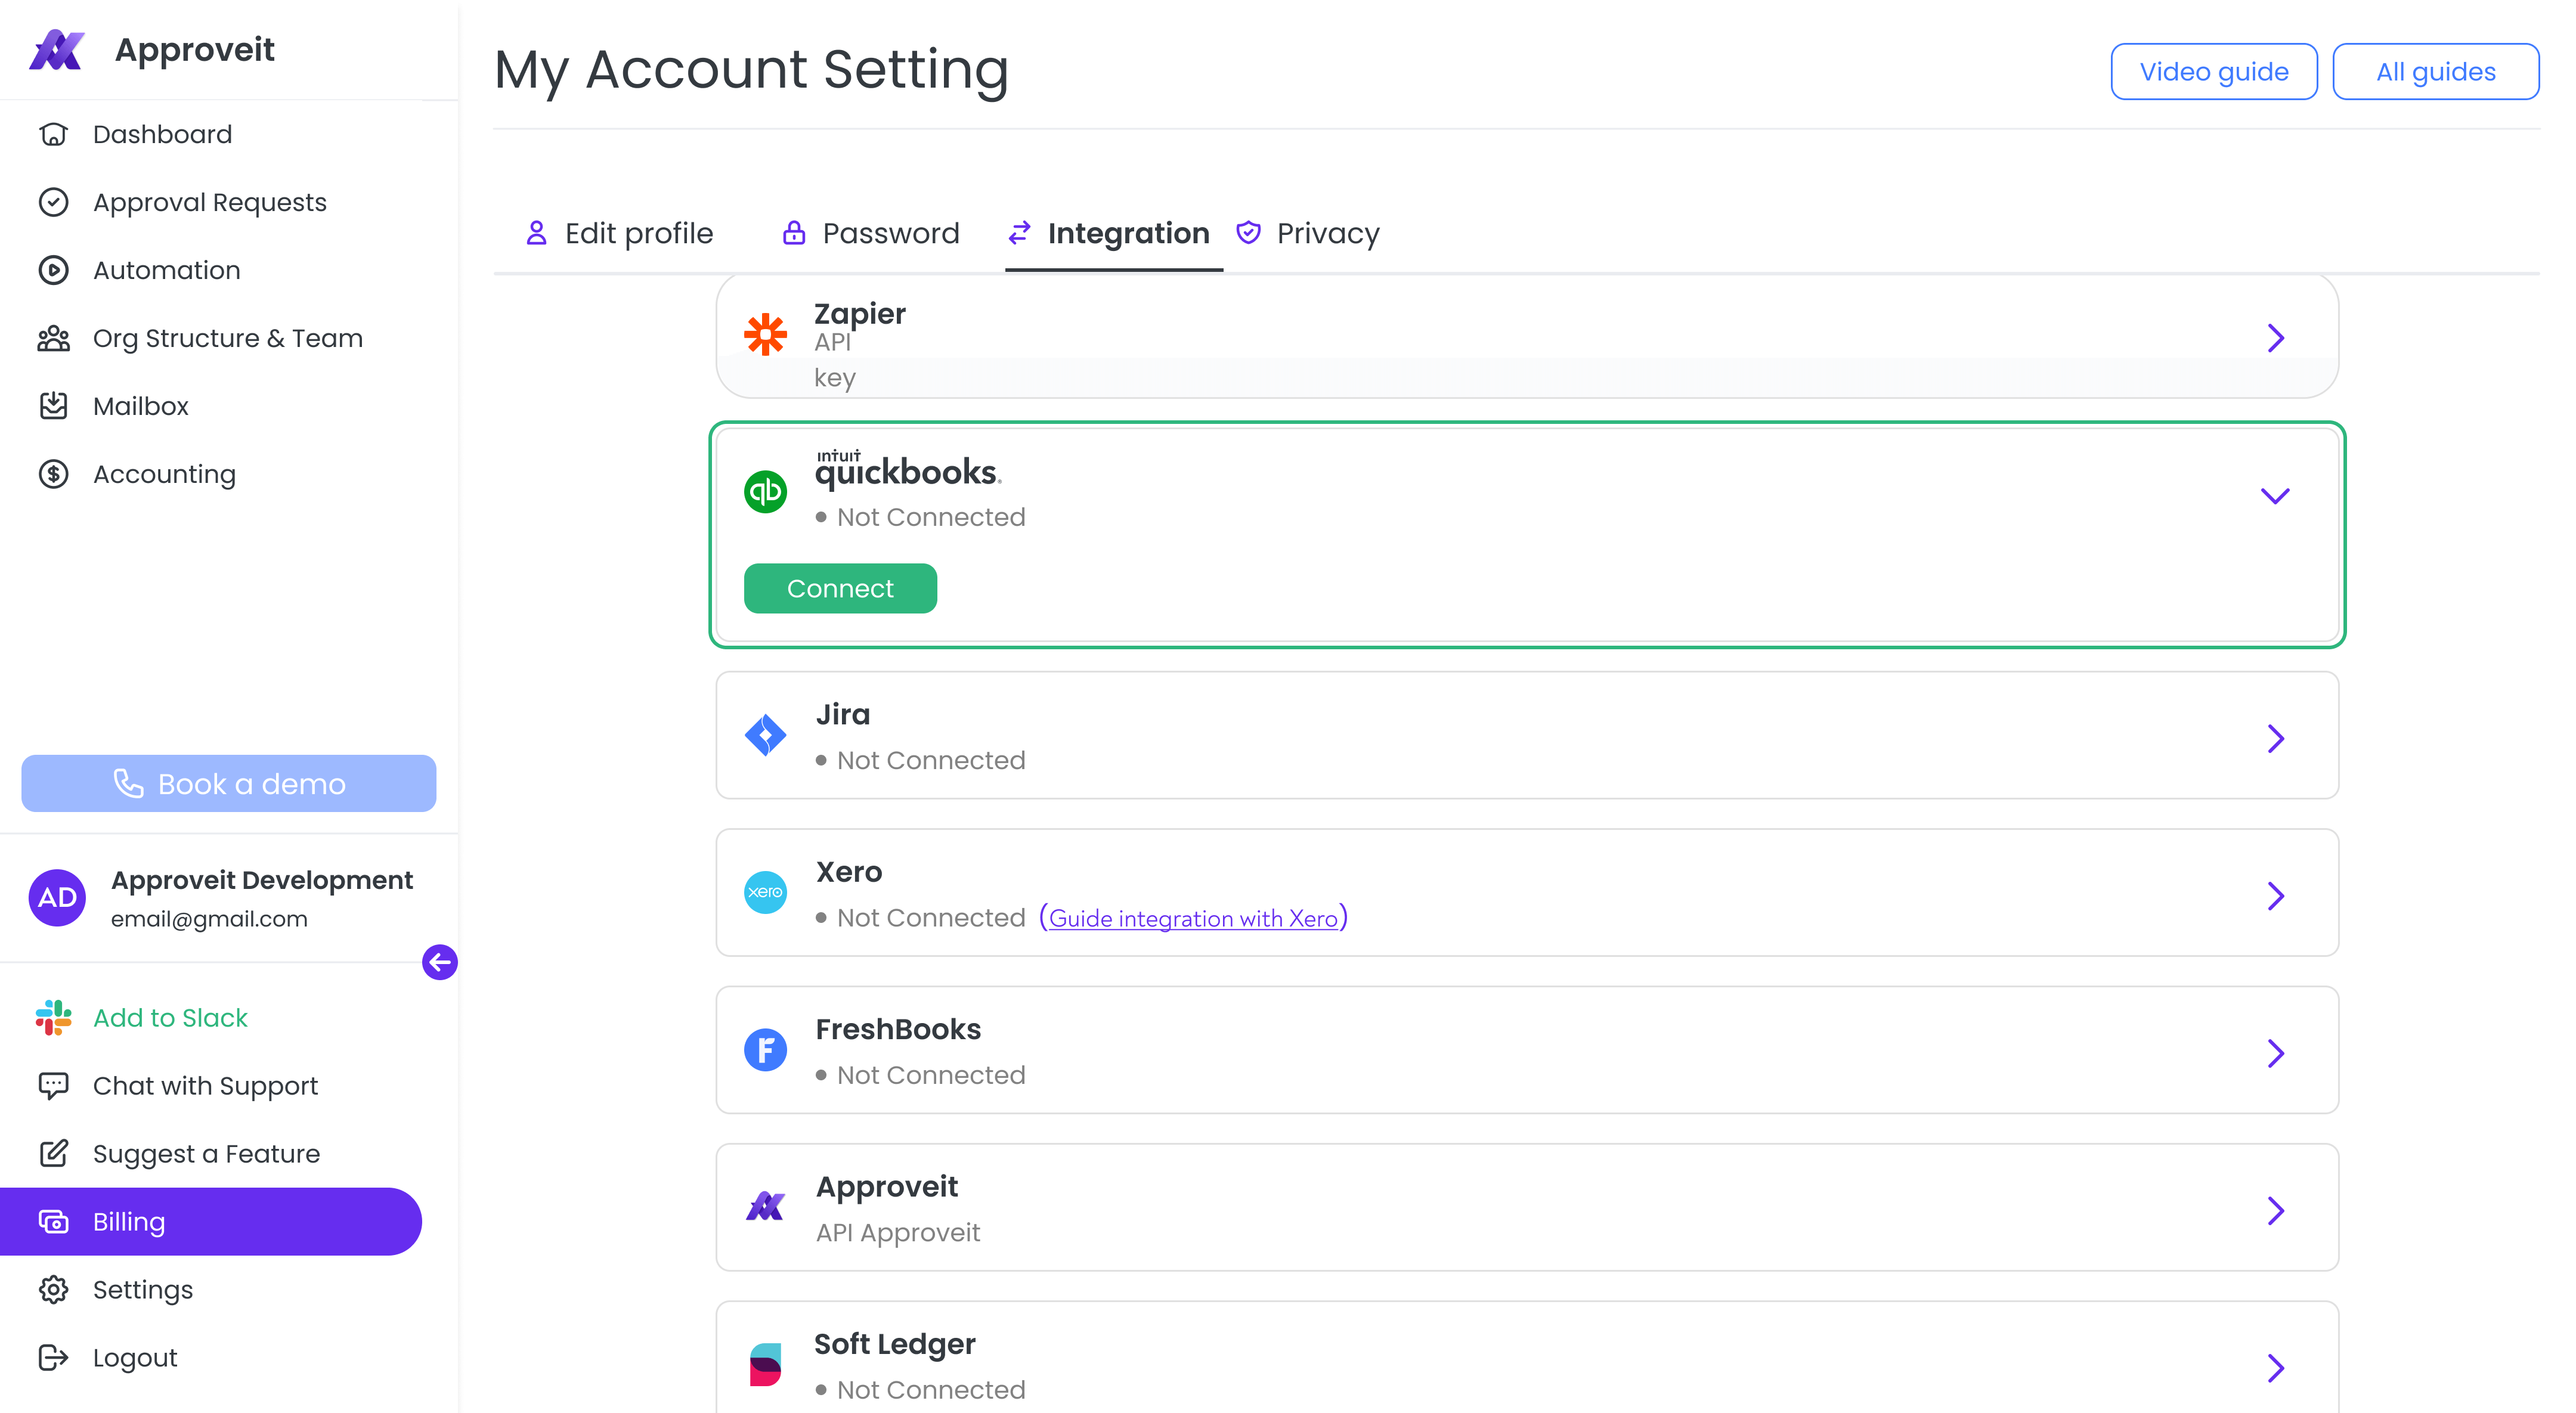Click the Dashboard home icon
The height and width of the screenshot is (1413, 2576).
[x=53, y=134]
